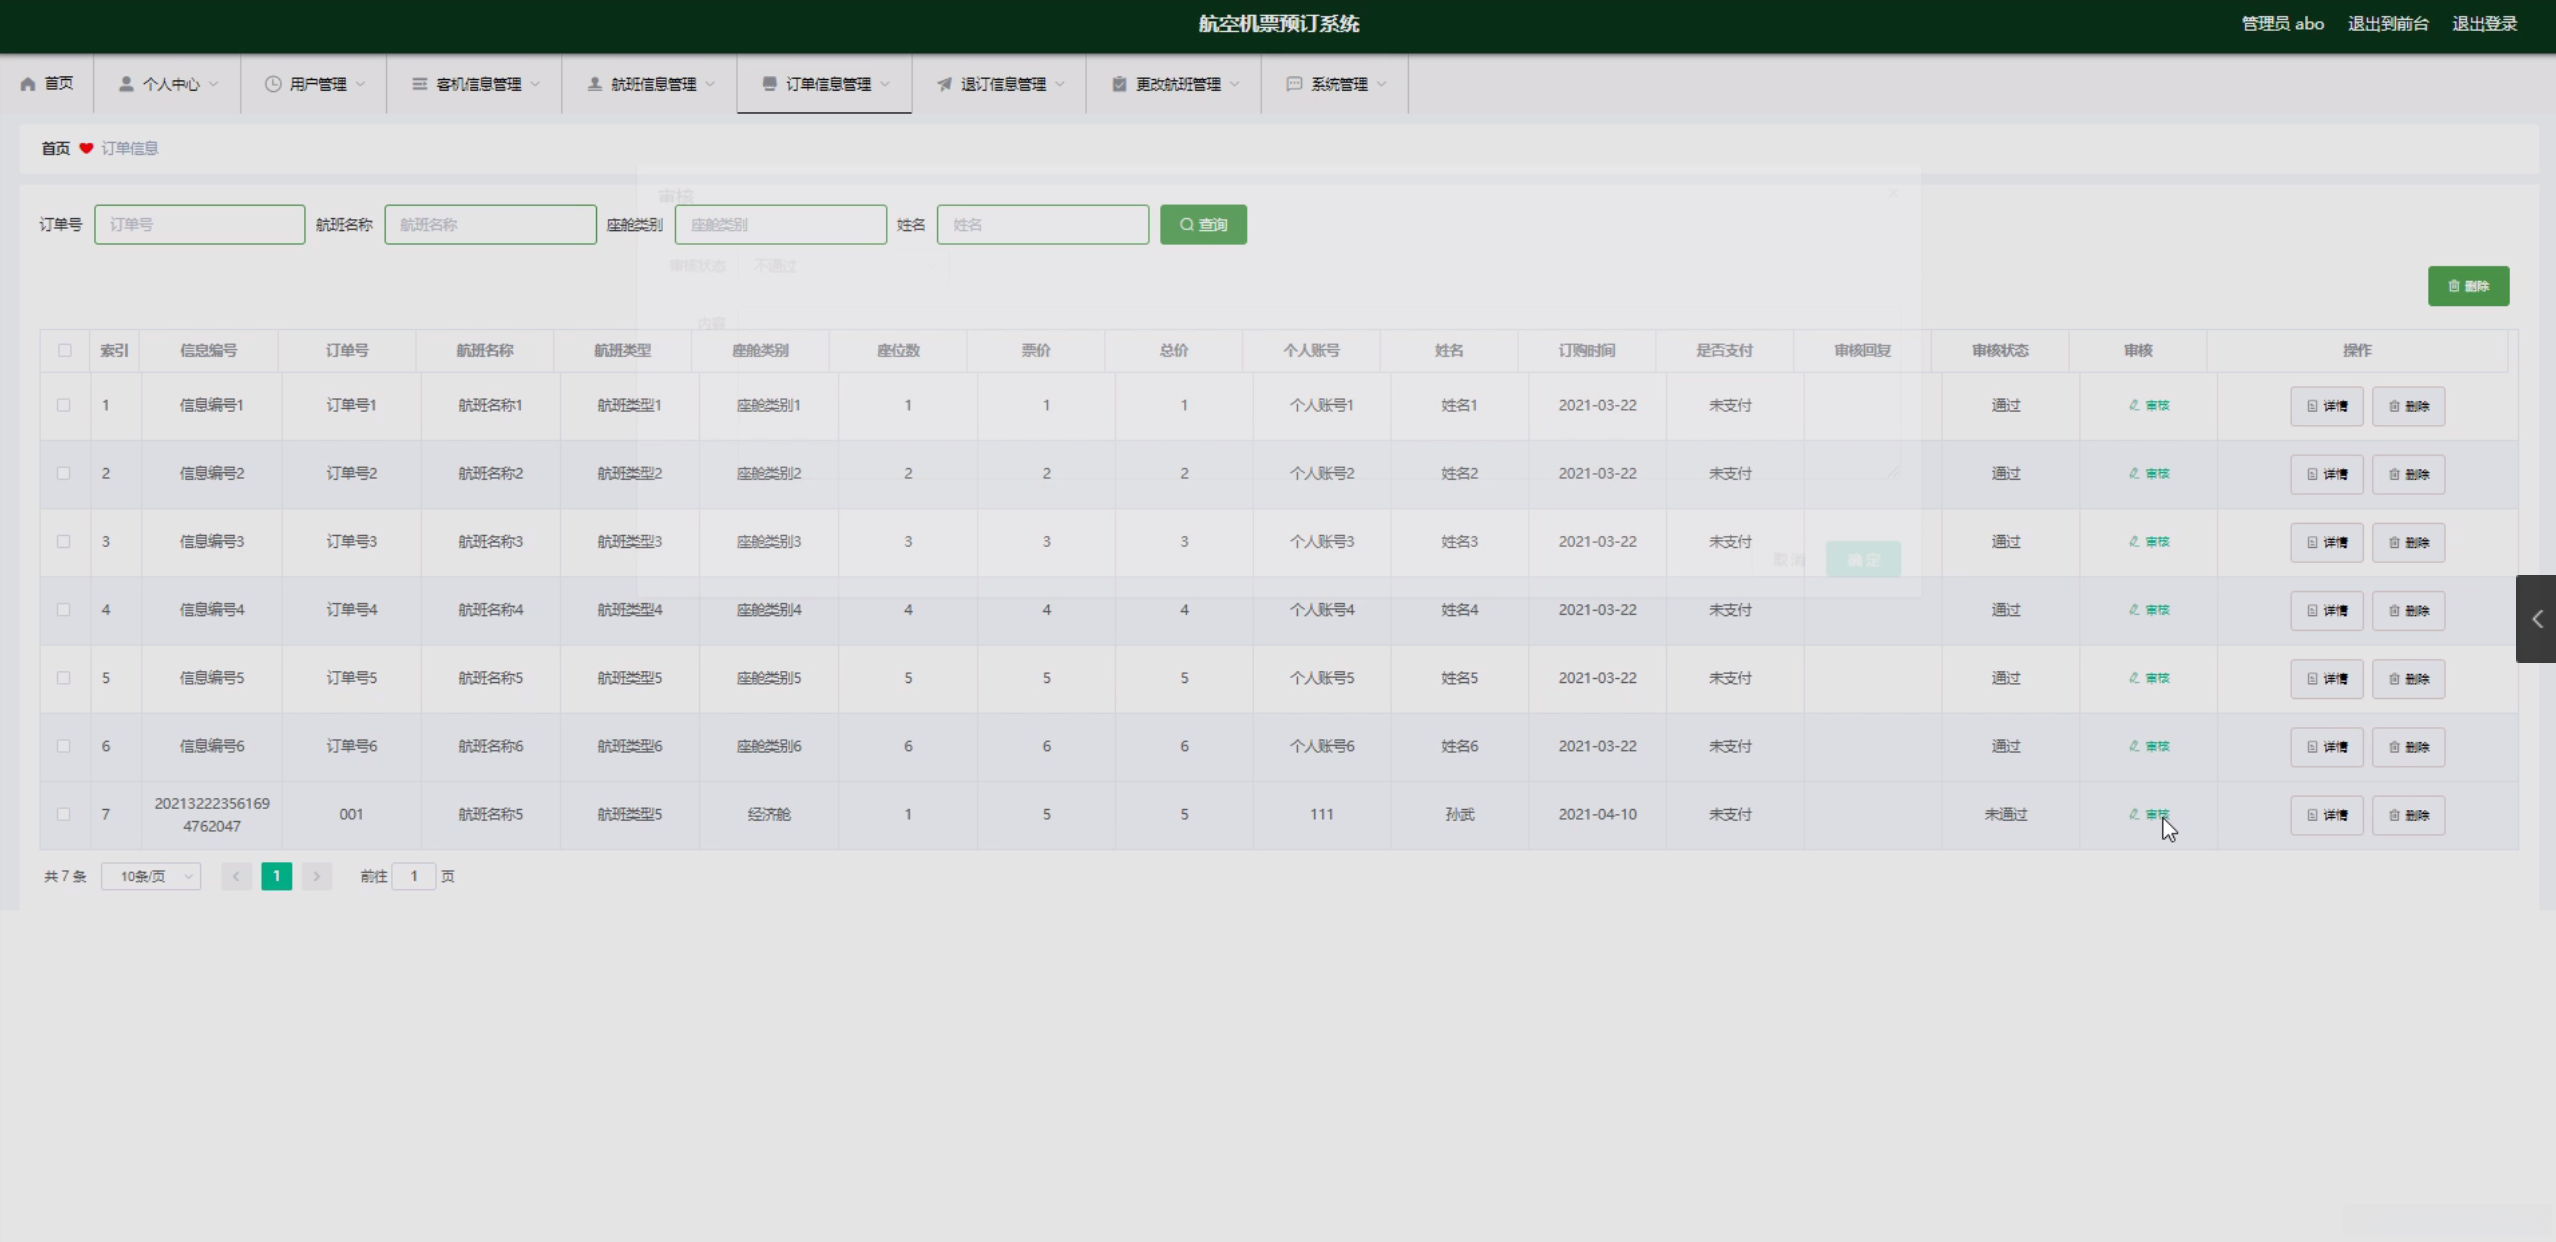Toggle the select-all header checkbox

tap(65, 350)
